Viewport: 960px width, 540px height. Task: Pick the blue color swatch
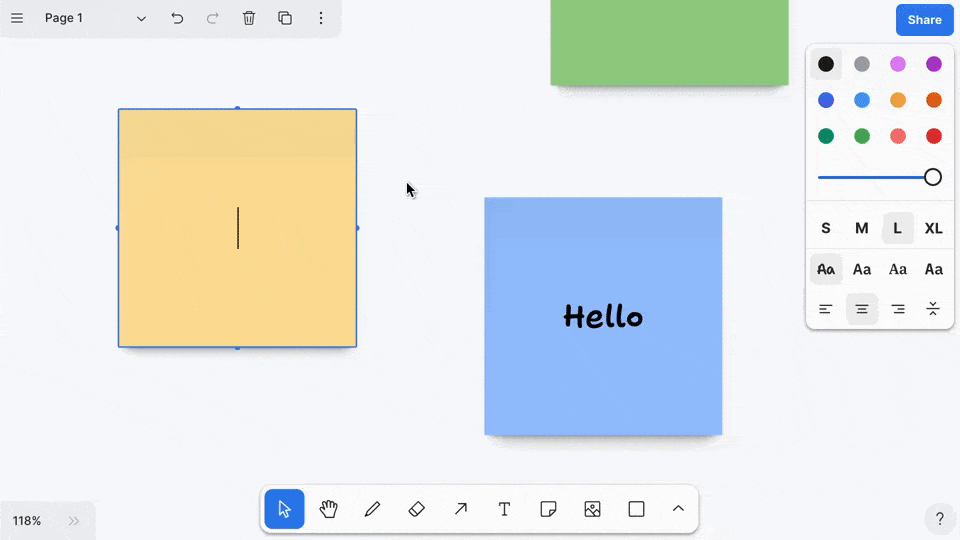point(826,100)
